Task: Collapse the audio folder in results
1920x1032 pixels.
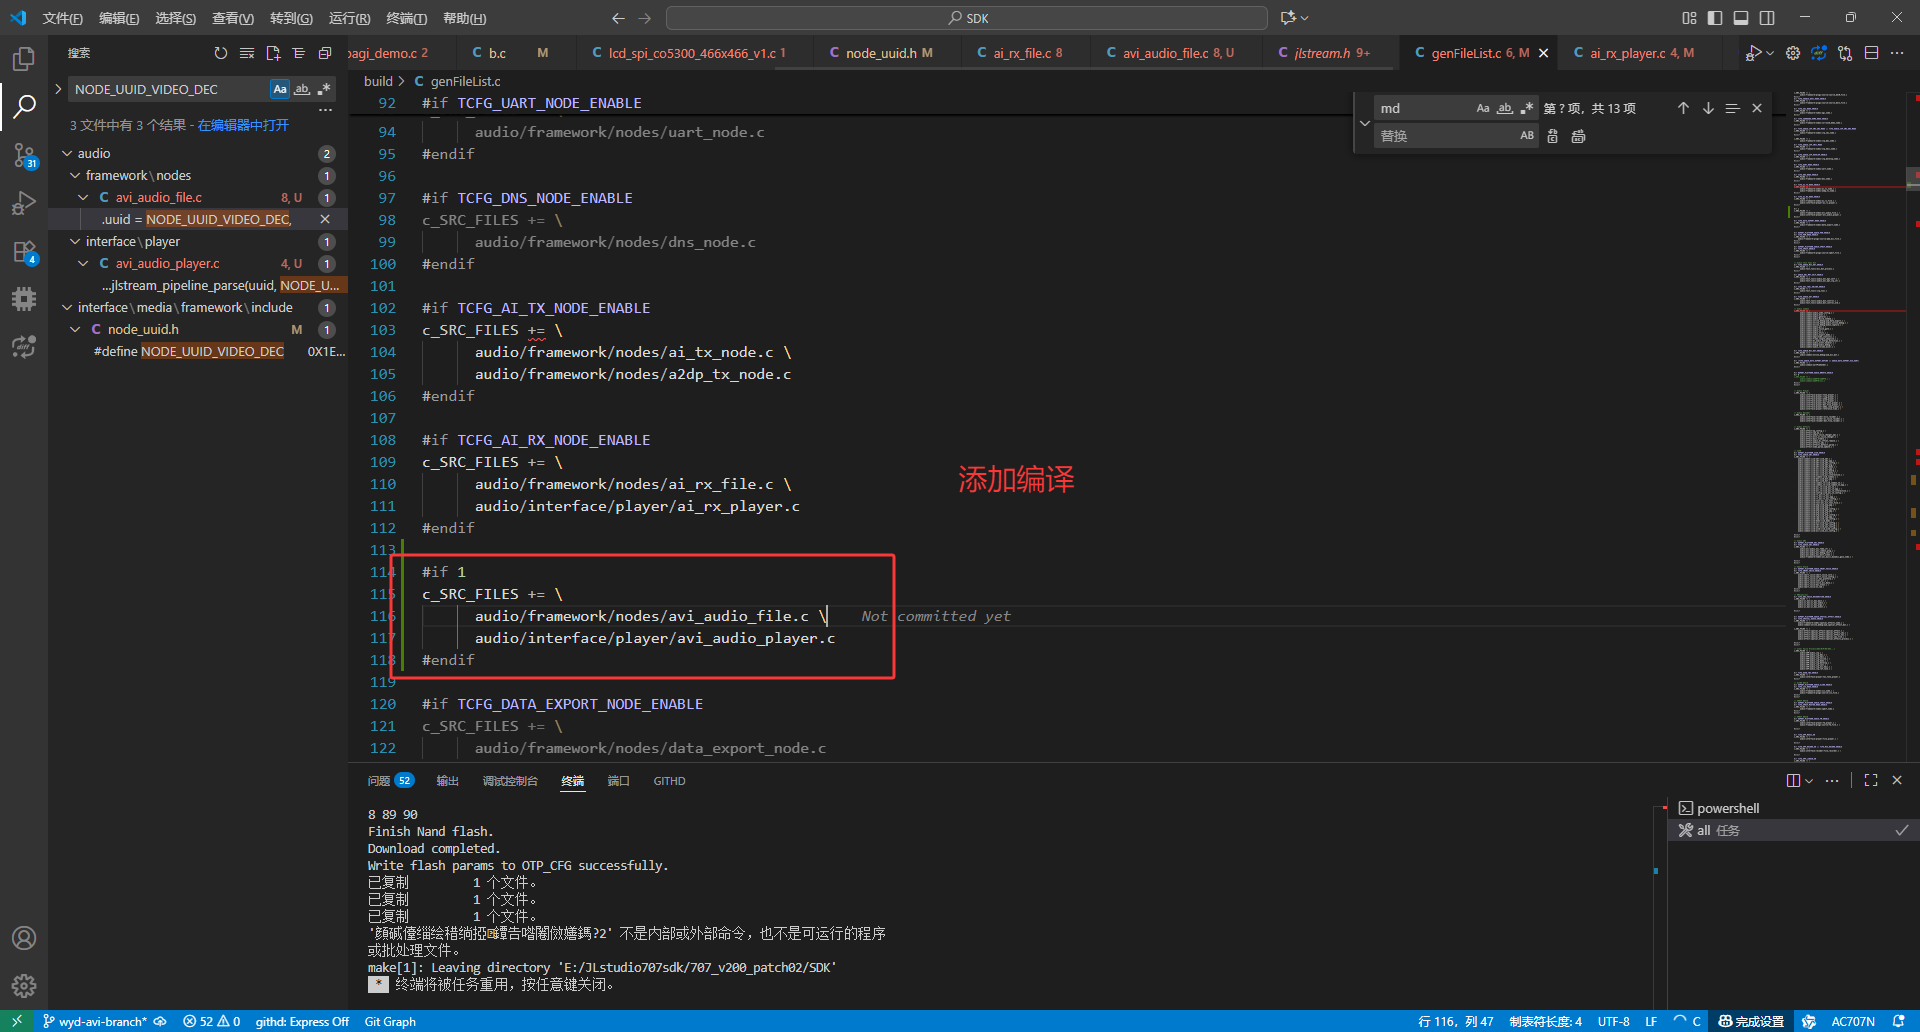Action: (67, 153)
